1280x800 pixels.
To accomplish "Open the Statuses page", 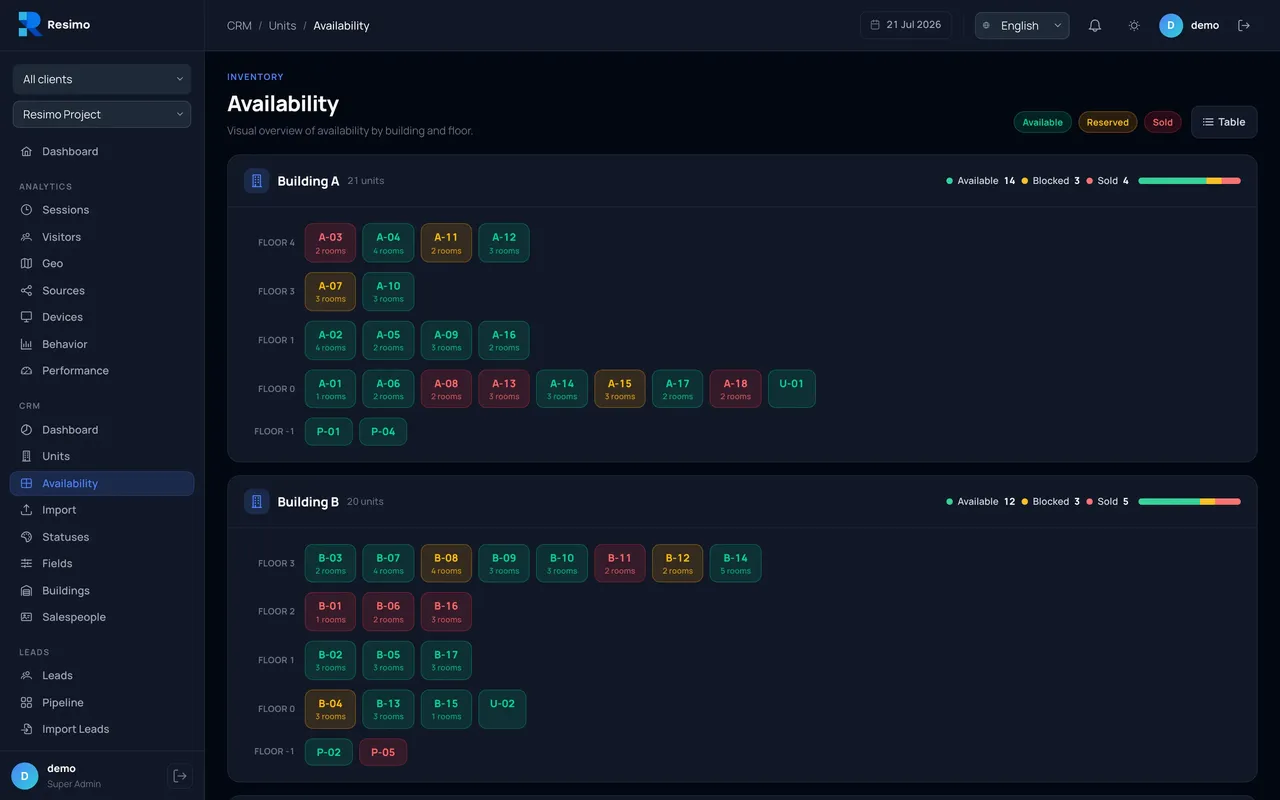I will (x=102, y=537).
